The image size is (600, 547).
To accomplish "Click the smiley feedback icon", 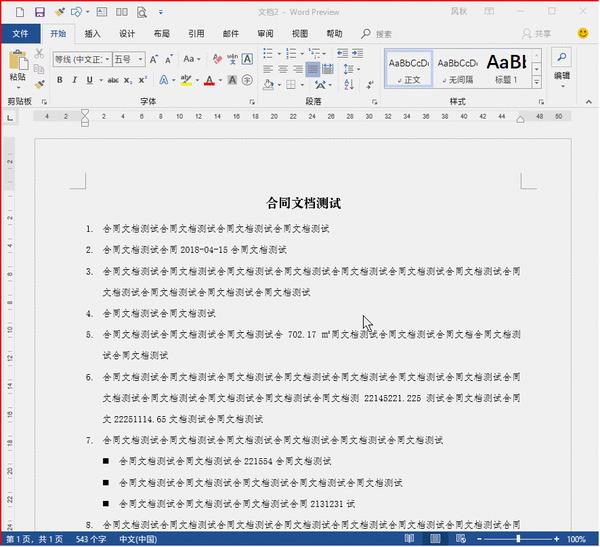I will [x=584, y=33].
